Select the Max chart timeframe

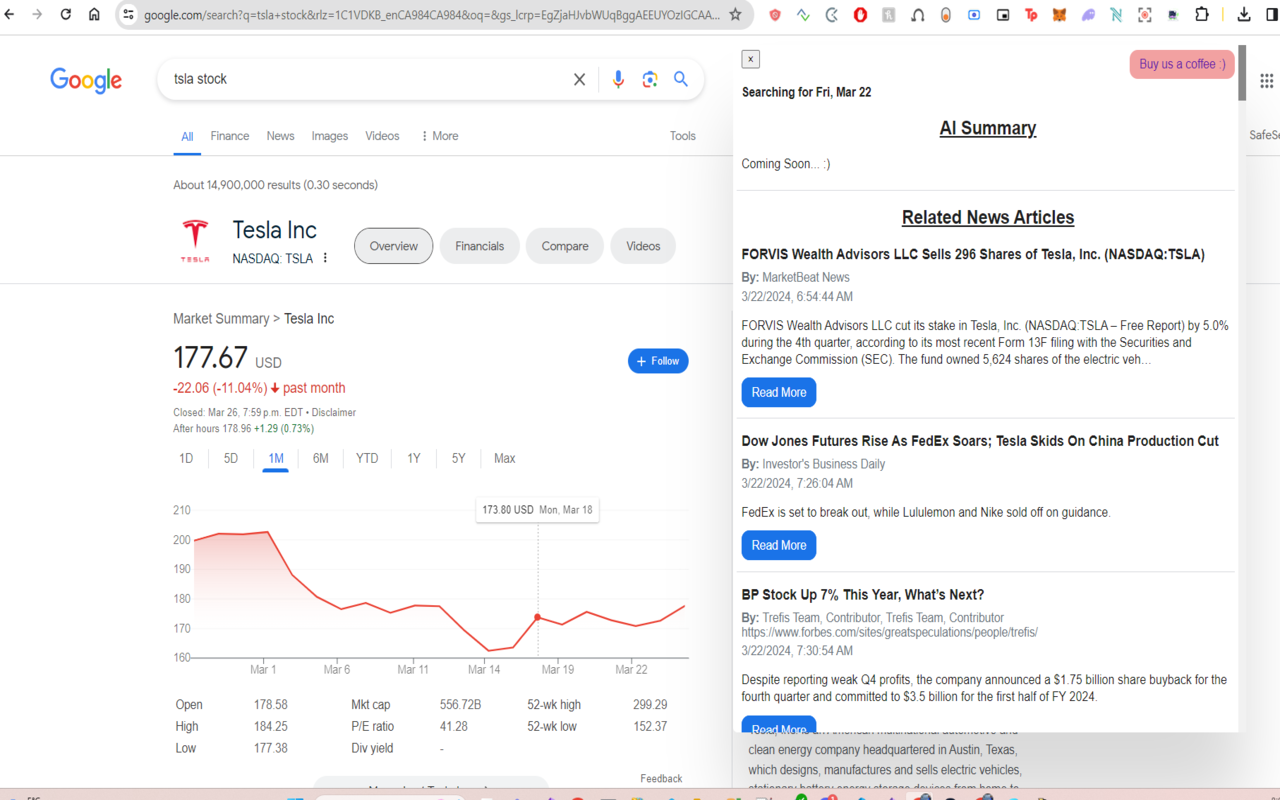coord(504,458)
